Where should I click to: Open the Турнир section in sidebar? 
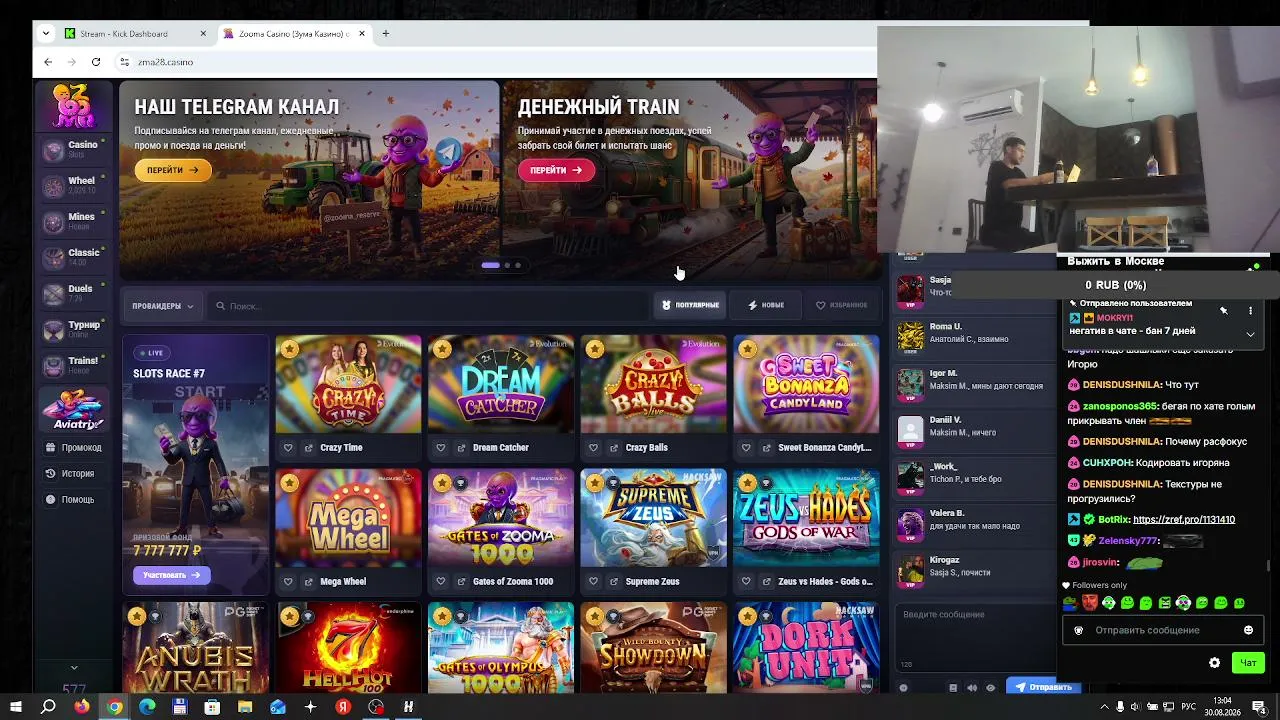click(72, 329)
